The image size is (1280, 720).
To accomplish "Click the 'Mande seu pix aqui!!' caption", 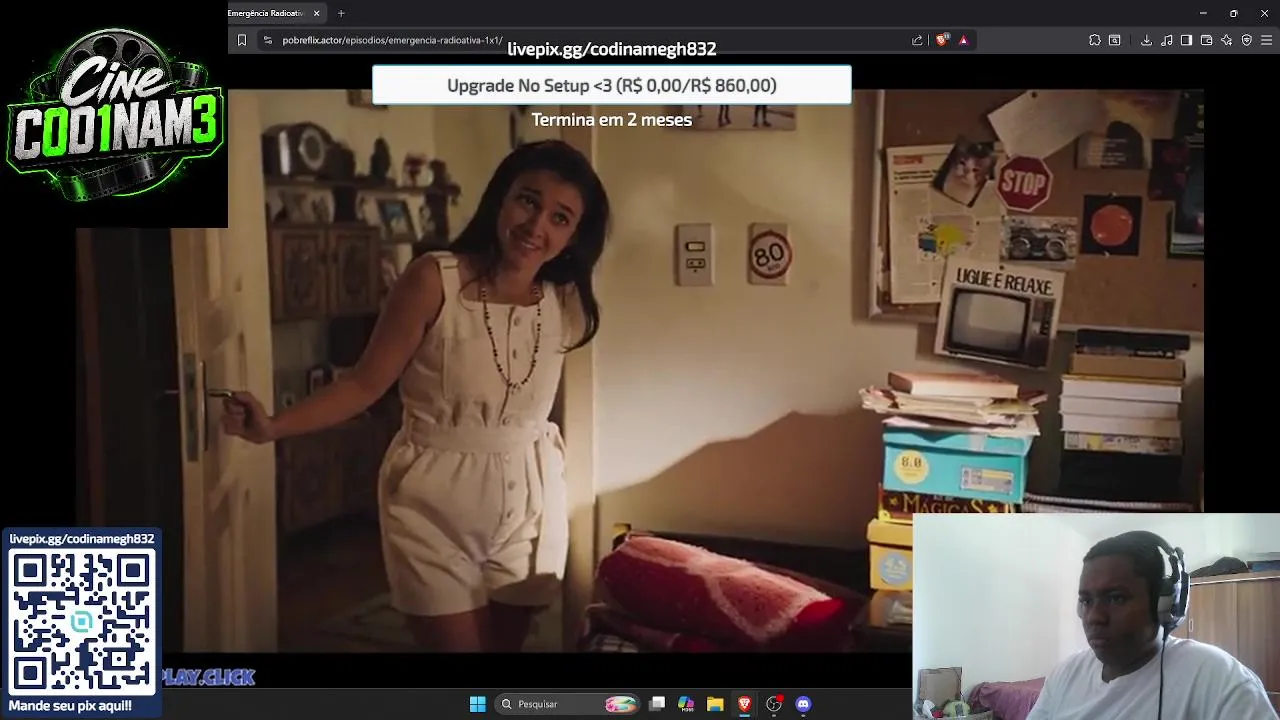I will 70,706.
